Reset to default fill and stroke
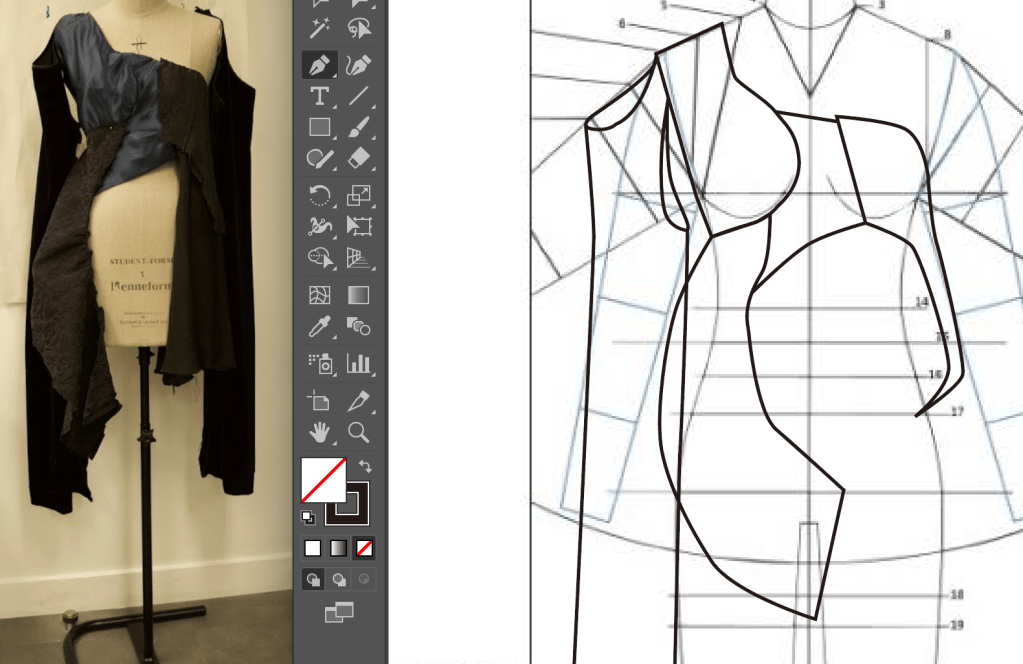Image resolution: width=1023 pixels, height=664 pixels. point(308,516)
